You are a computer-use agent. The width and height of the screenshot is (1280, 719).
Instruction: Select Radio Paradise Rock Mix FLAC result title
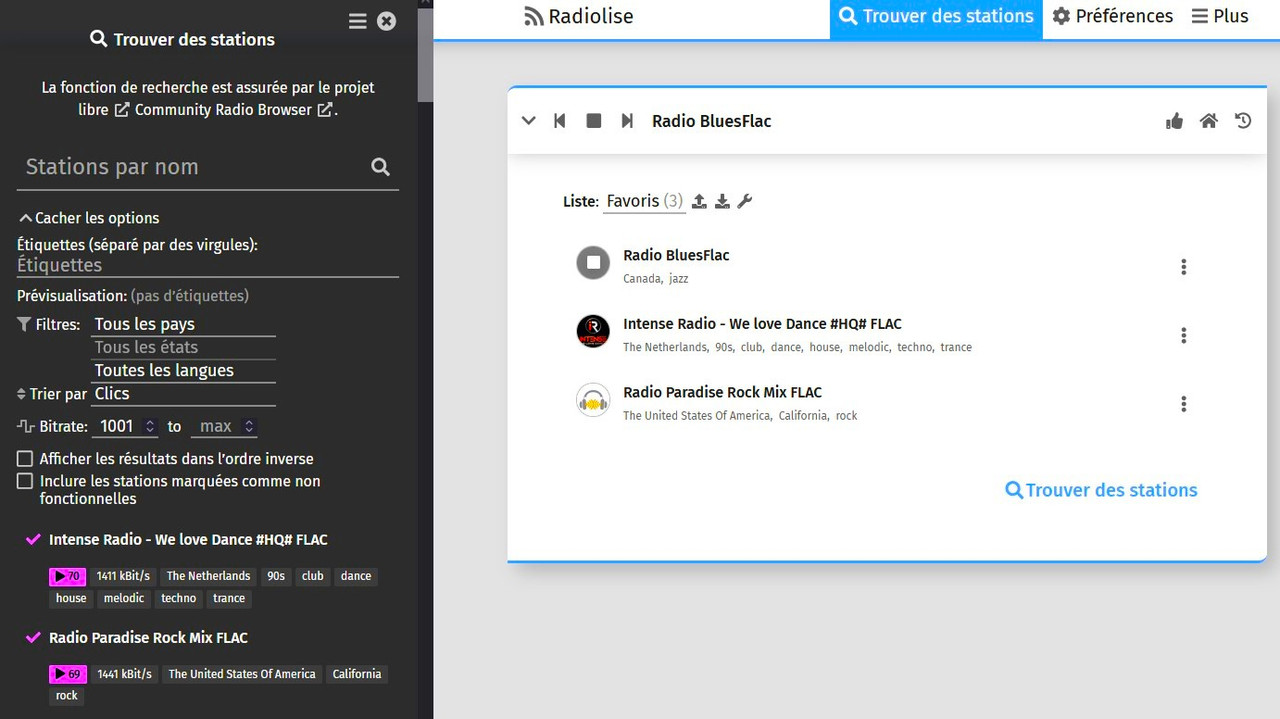[148, 638]
